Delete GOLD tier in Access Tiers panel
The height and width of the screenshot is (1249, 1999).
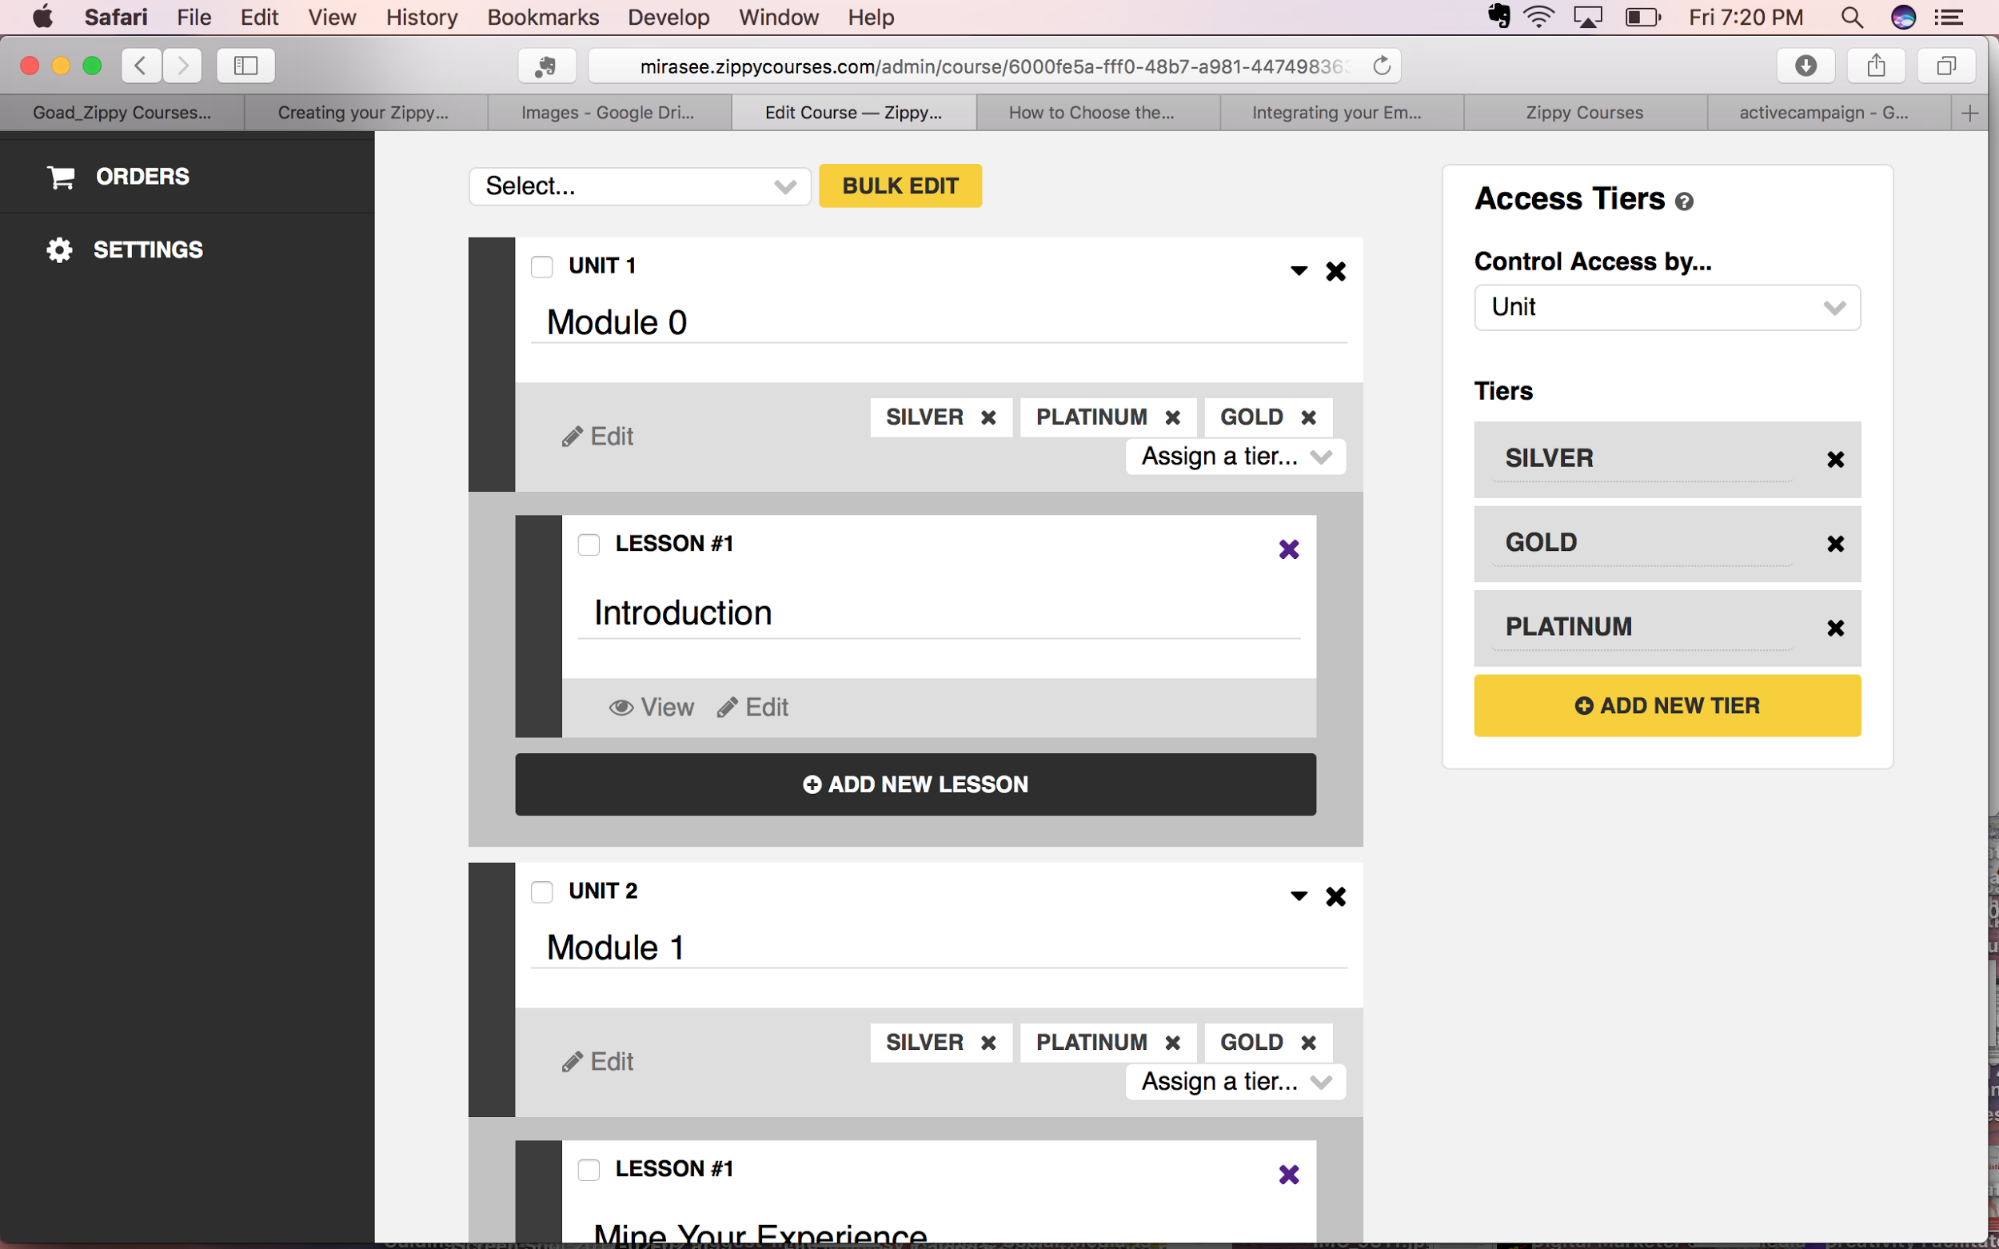pyautogui.click(x=1835, y=544)
